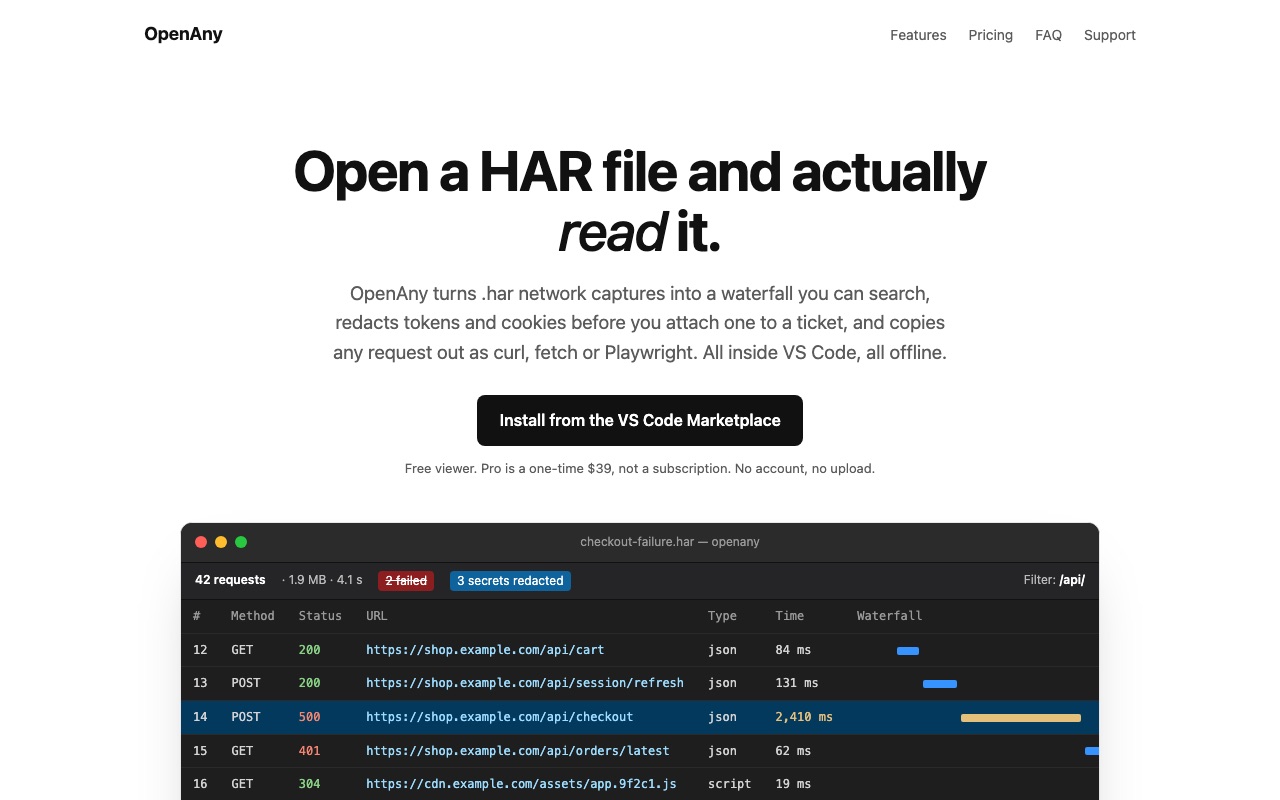Click the 131 ms time value
This screenshot has height=800, width=1280.
(x=797, y=683)
